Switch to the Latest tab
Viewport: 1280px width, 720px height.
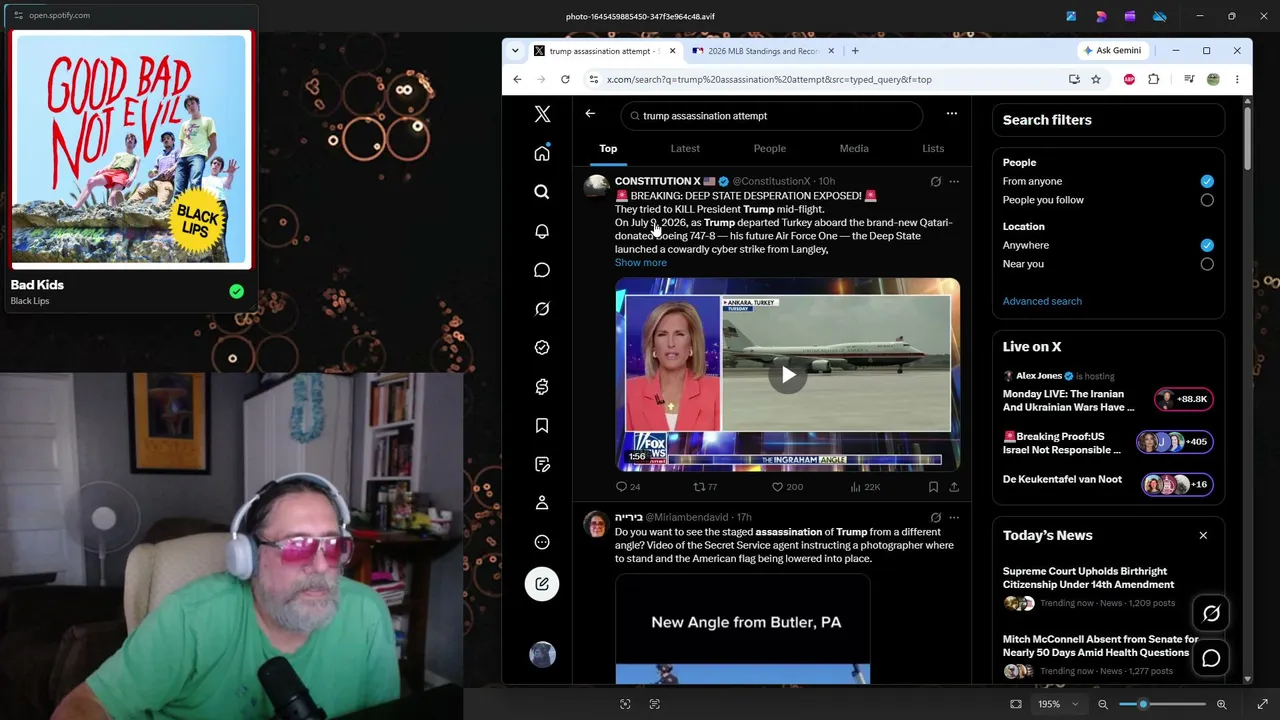685,148
